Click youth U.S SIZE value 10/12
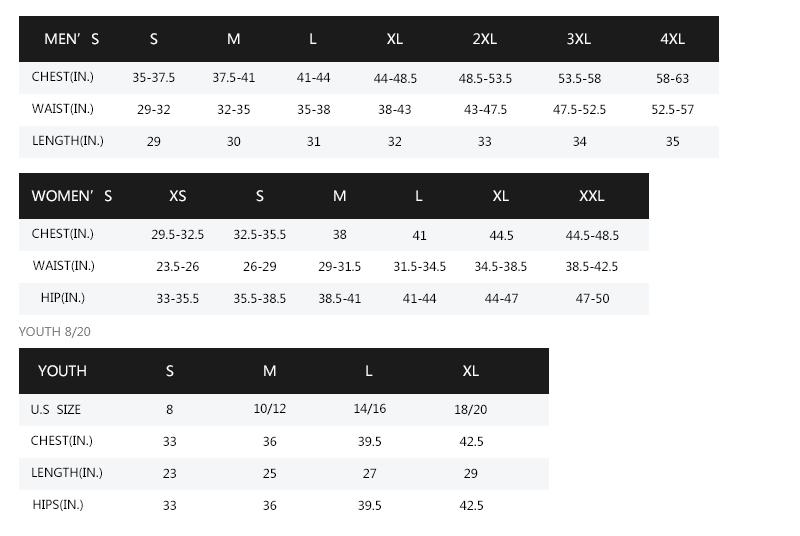The image size is (800, 536). click(269, 409)
